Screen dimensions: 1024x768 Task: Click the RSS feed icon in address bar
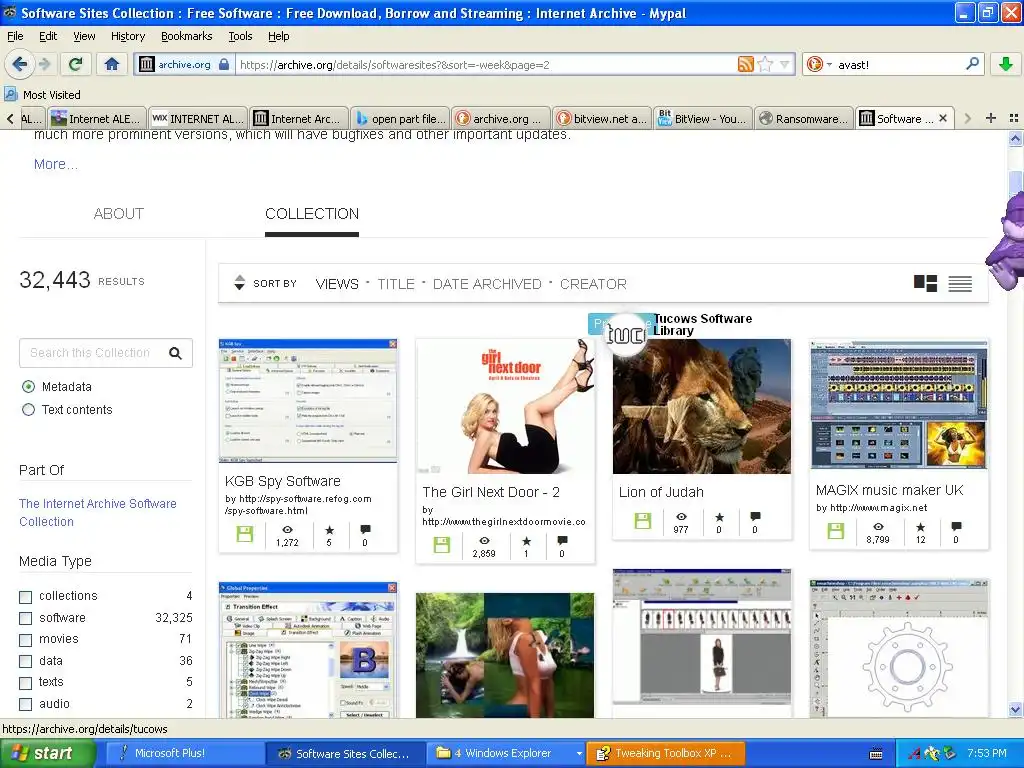(x=745, y=64)
